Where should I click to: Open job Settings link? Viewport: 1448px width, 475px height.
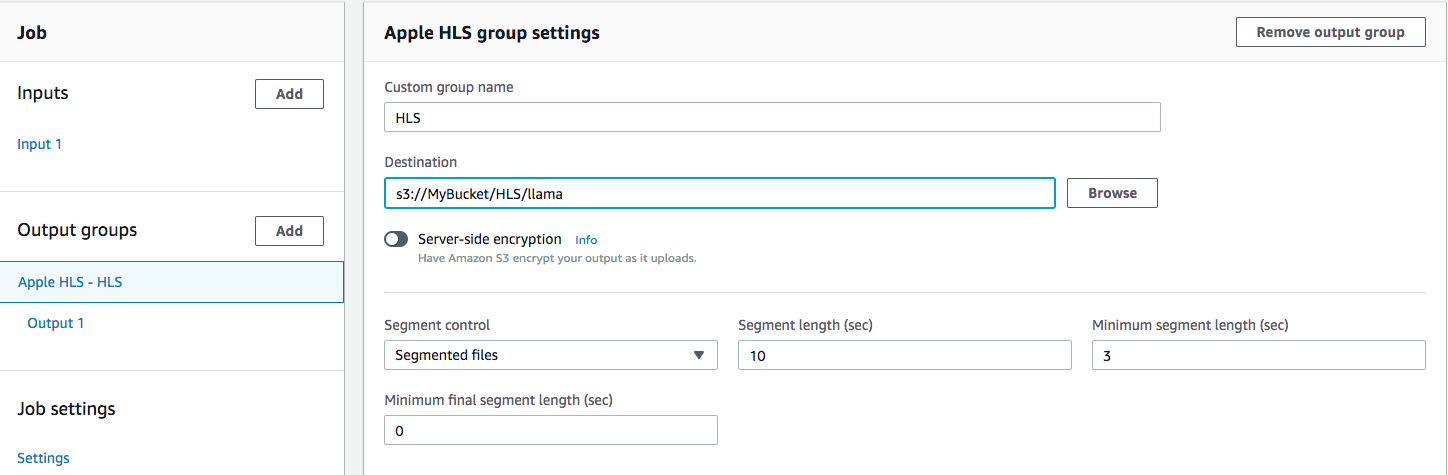(x=44, y=458)
